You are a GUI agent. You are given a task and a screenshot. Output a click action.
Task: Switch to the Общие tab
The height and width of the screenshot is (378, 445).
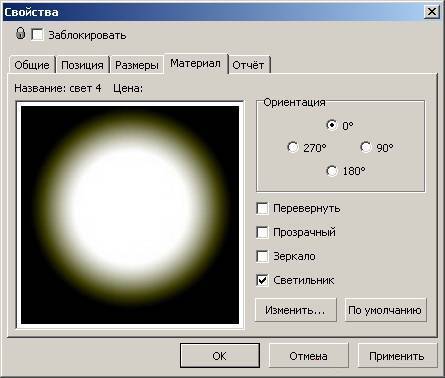coord(32,65)
